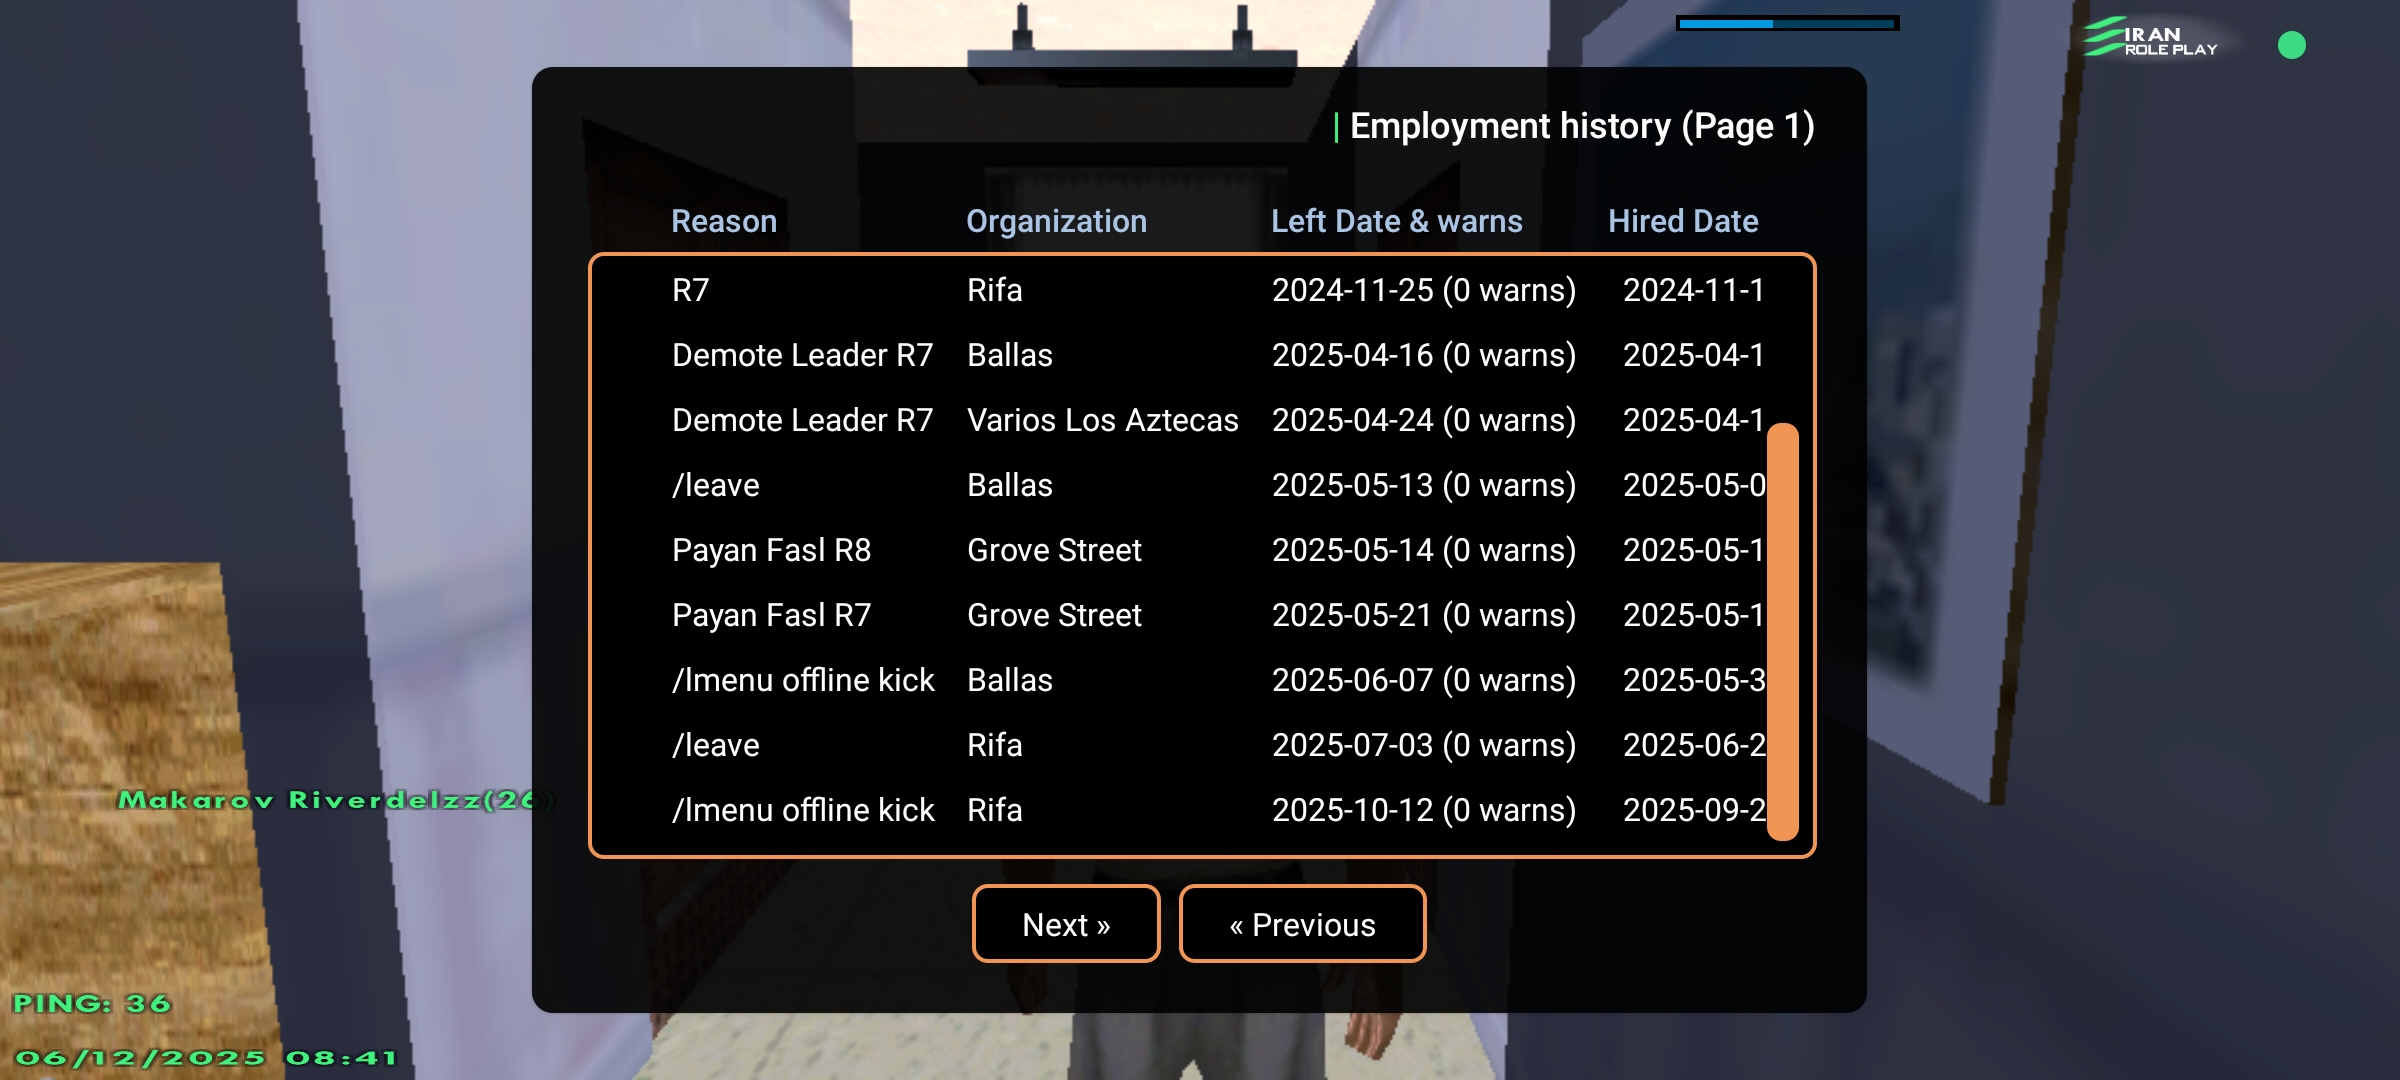Screen dimensions: 2400x1080
Task: Select the Organization column header
Action: 1056,221
